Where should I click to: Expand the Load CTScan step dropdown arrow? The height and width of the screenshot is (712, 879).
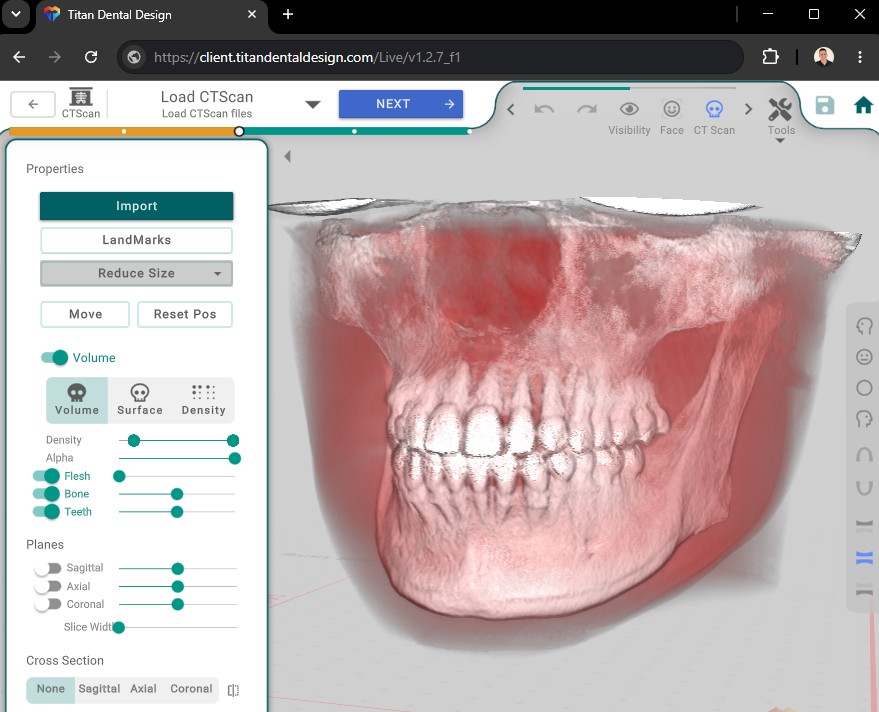[x=313, y=104]
